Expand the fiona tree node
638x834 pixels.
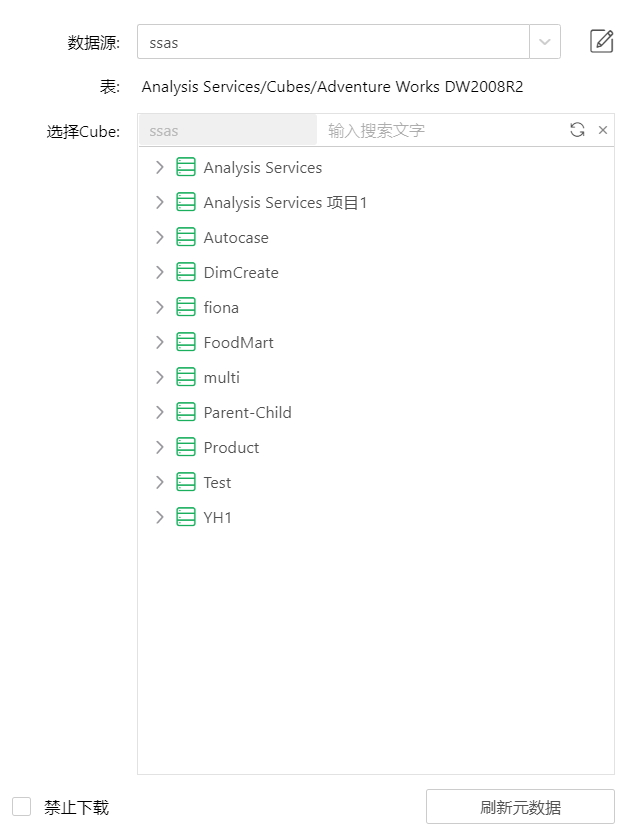click(x=159, y=307)
